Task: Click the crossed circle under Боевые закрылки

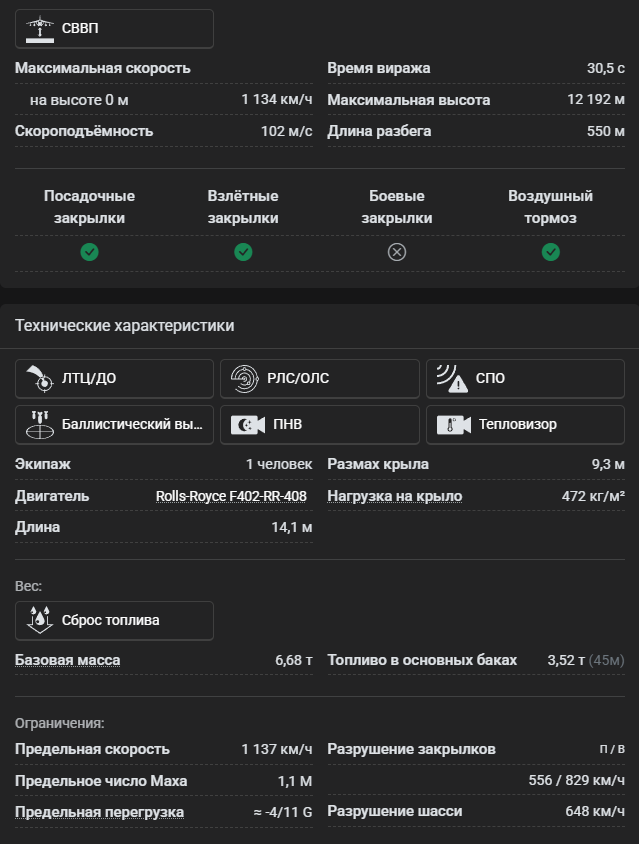Action: [397, 252]
